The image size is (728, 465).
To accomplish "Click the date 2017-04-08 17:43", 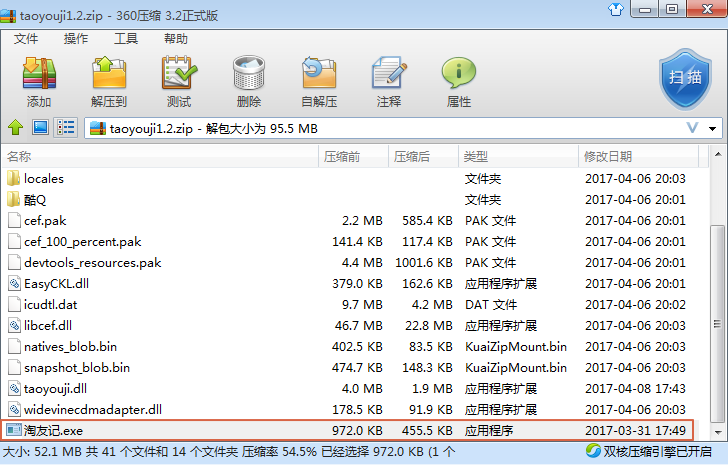I will [x=635, y=388].
